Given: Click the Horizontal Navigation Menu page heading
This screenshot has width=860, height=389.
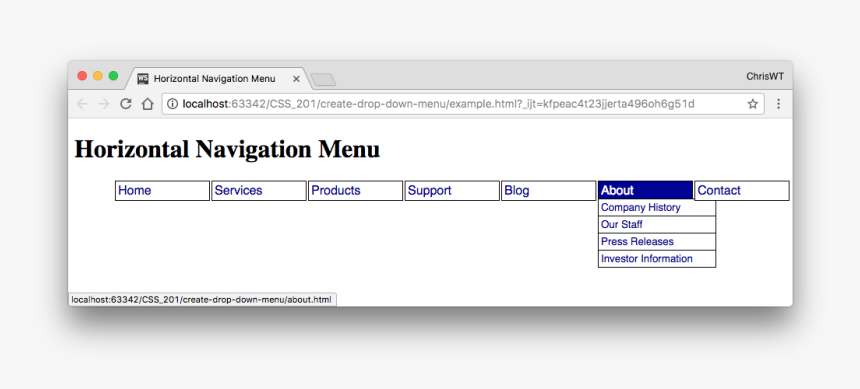Looking at the screenshot, I should (x=227, y=149).
